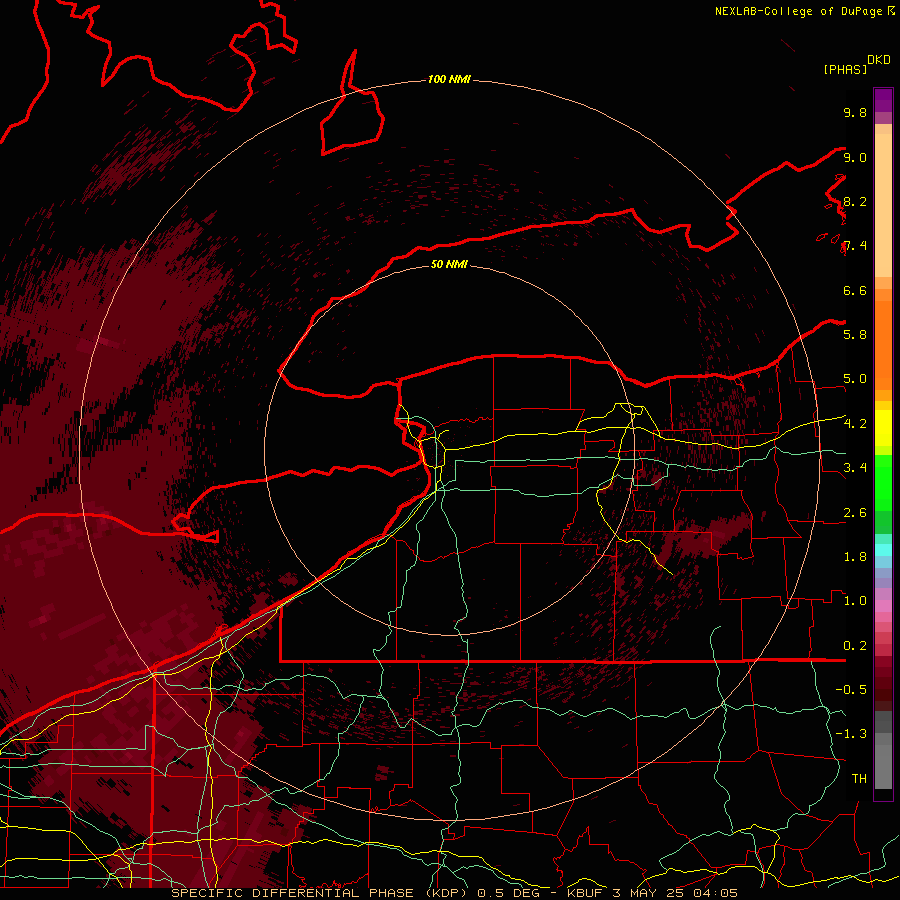Click the 50 NMI range ring label
The height and width of the screenshot is (900, 900).
[x=449, y=264]
